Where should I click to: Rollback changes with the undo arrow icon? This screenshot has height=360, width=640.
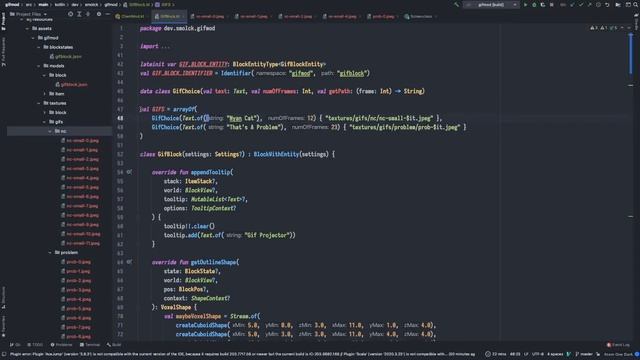point(607,4)
